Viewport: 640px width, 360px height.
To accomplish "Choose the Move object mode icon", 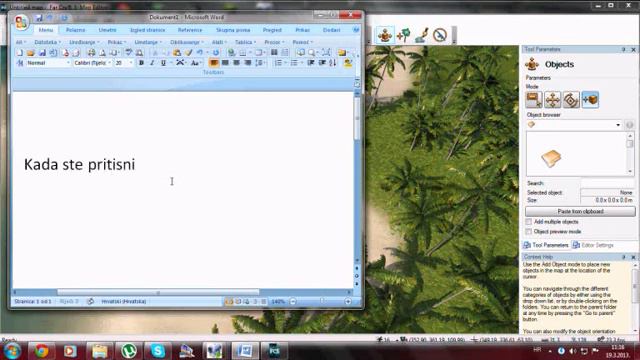I will coord(553,100).
